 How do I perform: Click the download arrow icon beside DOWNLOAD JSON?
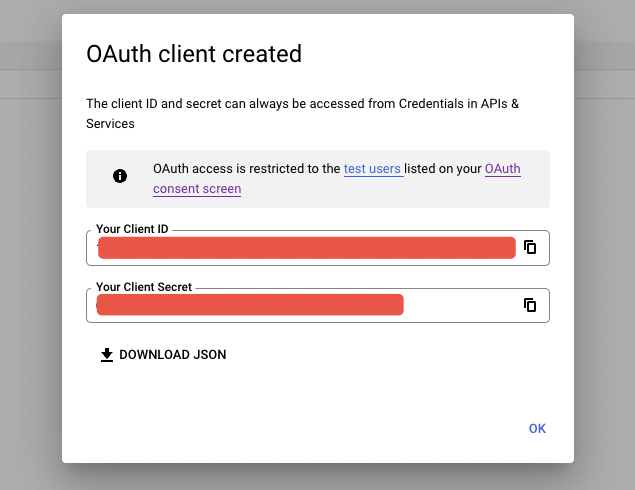point(107,355)
